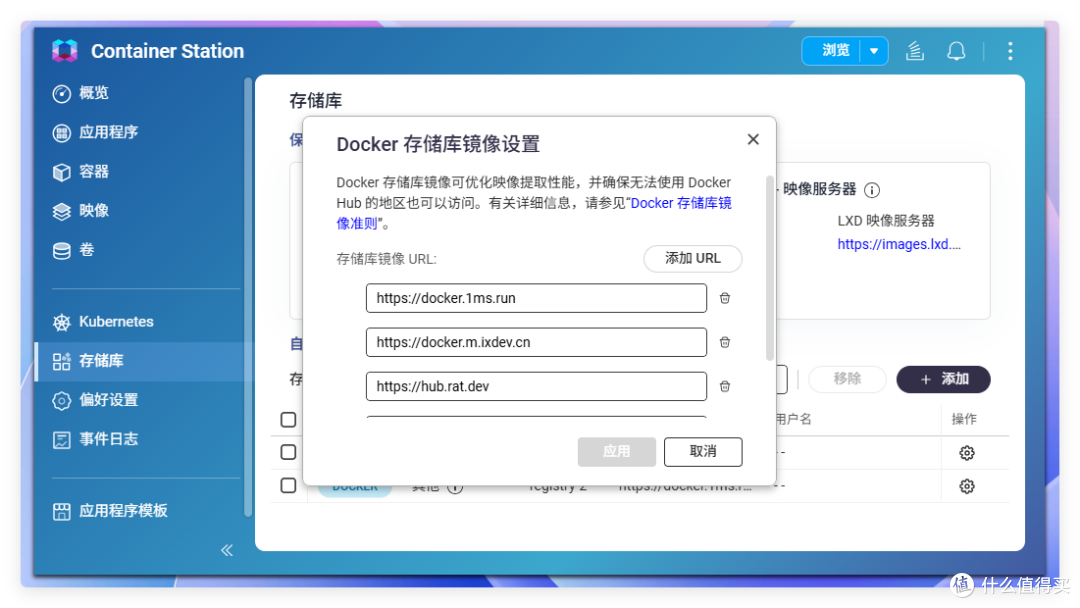Open settings gear for second registry row

967,486
